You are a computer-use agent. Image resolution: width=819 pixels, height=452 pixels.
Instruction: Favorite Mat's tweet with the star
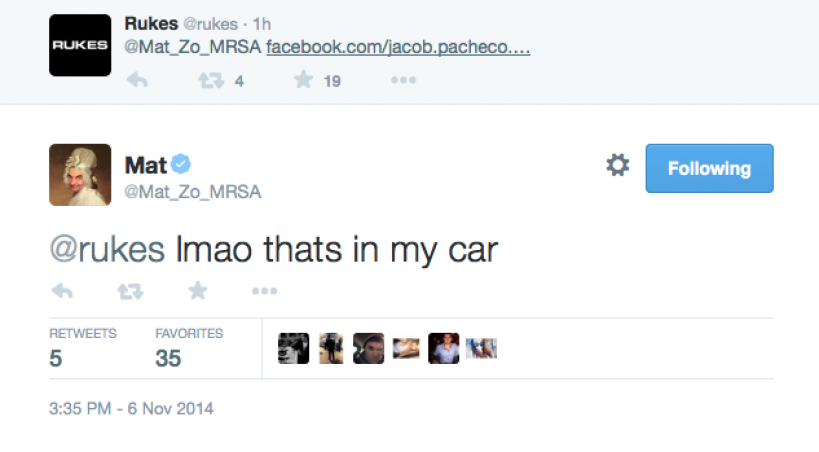click(x=198, y=291)
